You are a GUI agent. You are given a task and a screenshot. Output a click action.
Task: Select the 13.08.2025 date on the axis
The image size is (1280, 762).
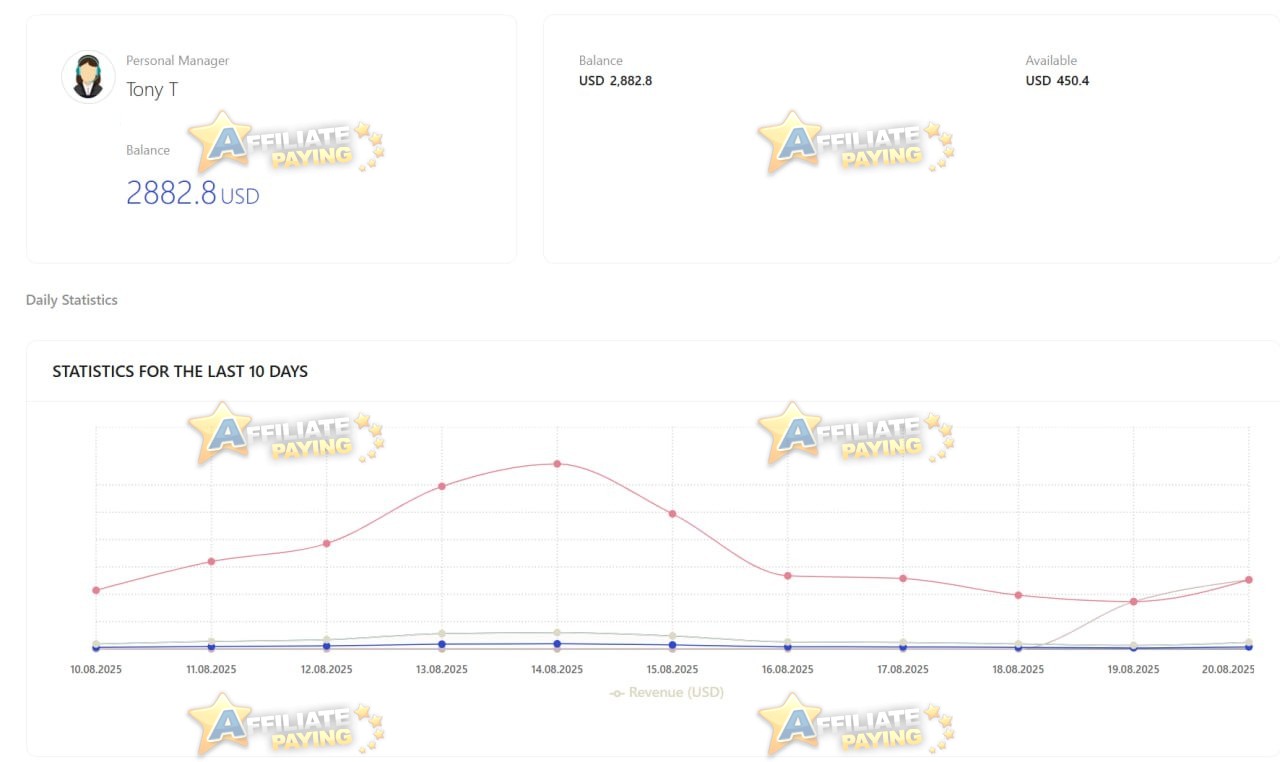(442, 670)
